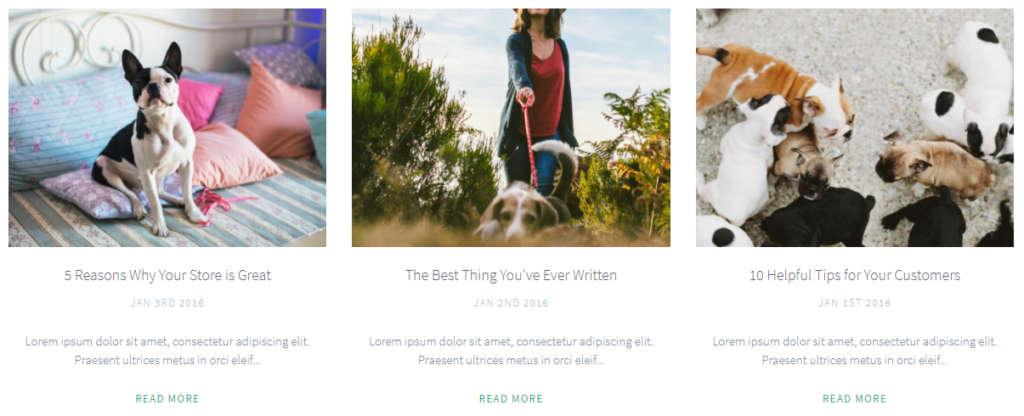Open '10 Helpful Tips for Your Customers'
1024x416 pixels.
(854, 276)
